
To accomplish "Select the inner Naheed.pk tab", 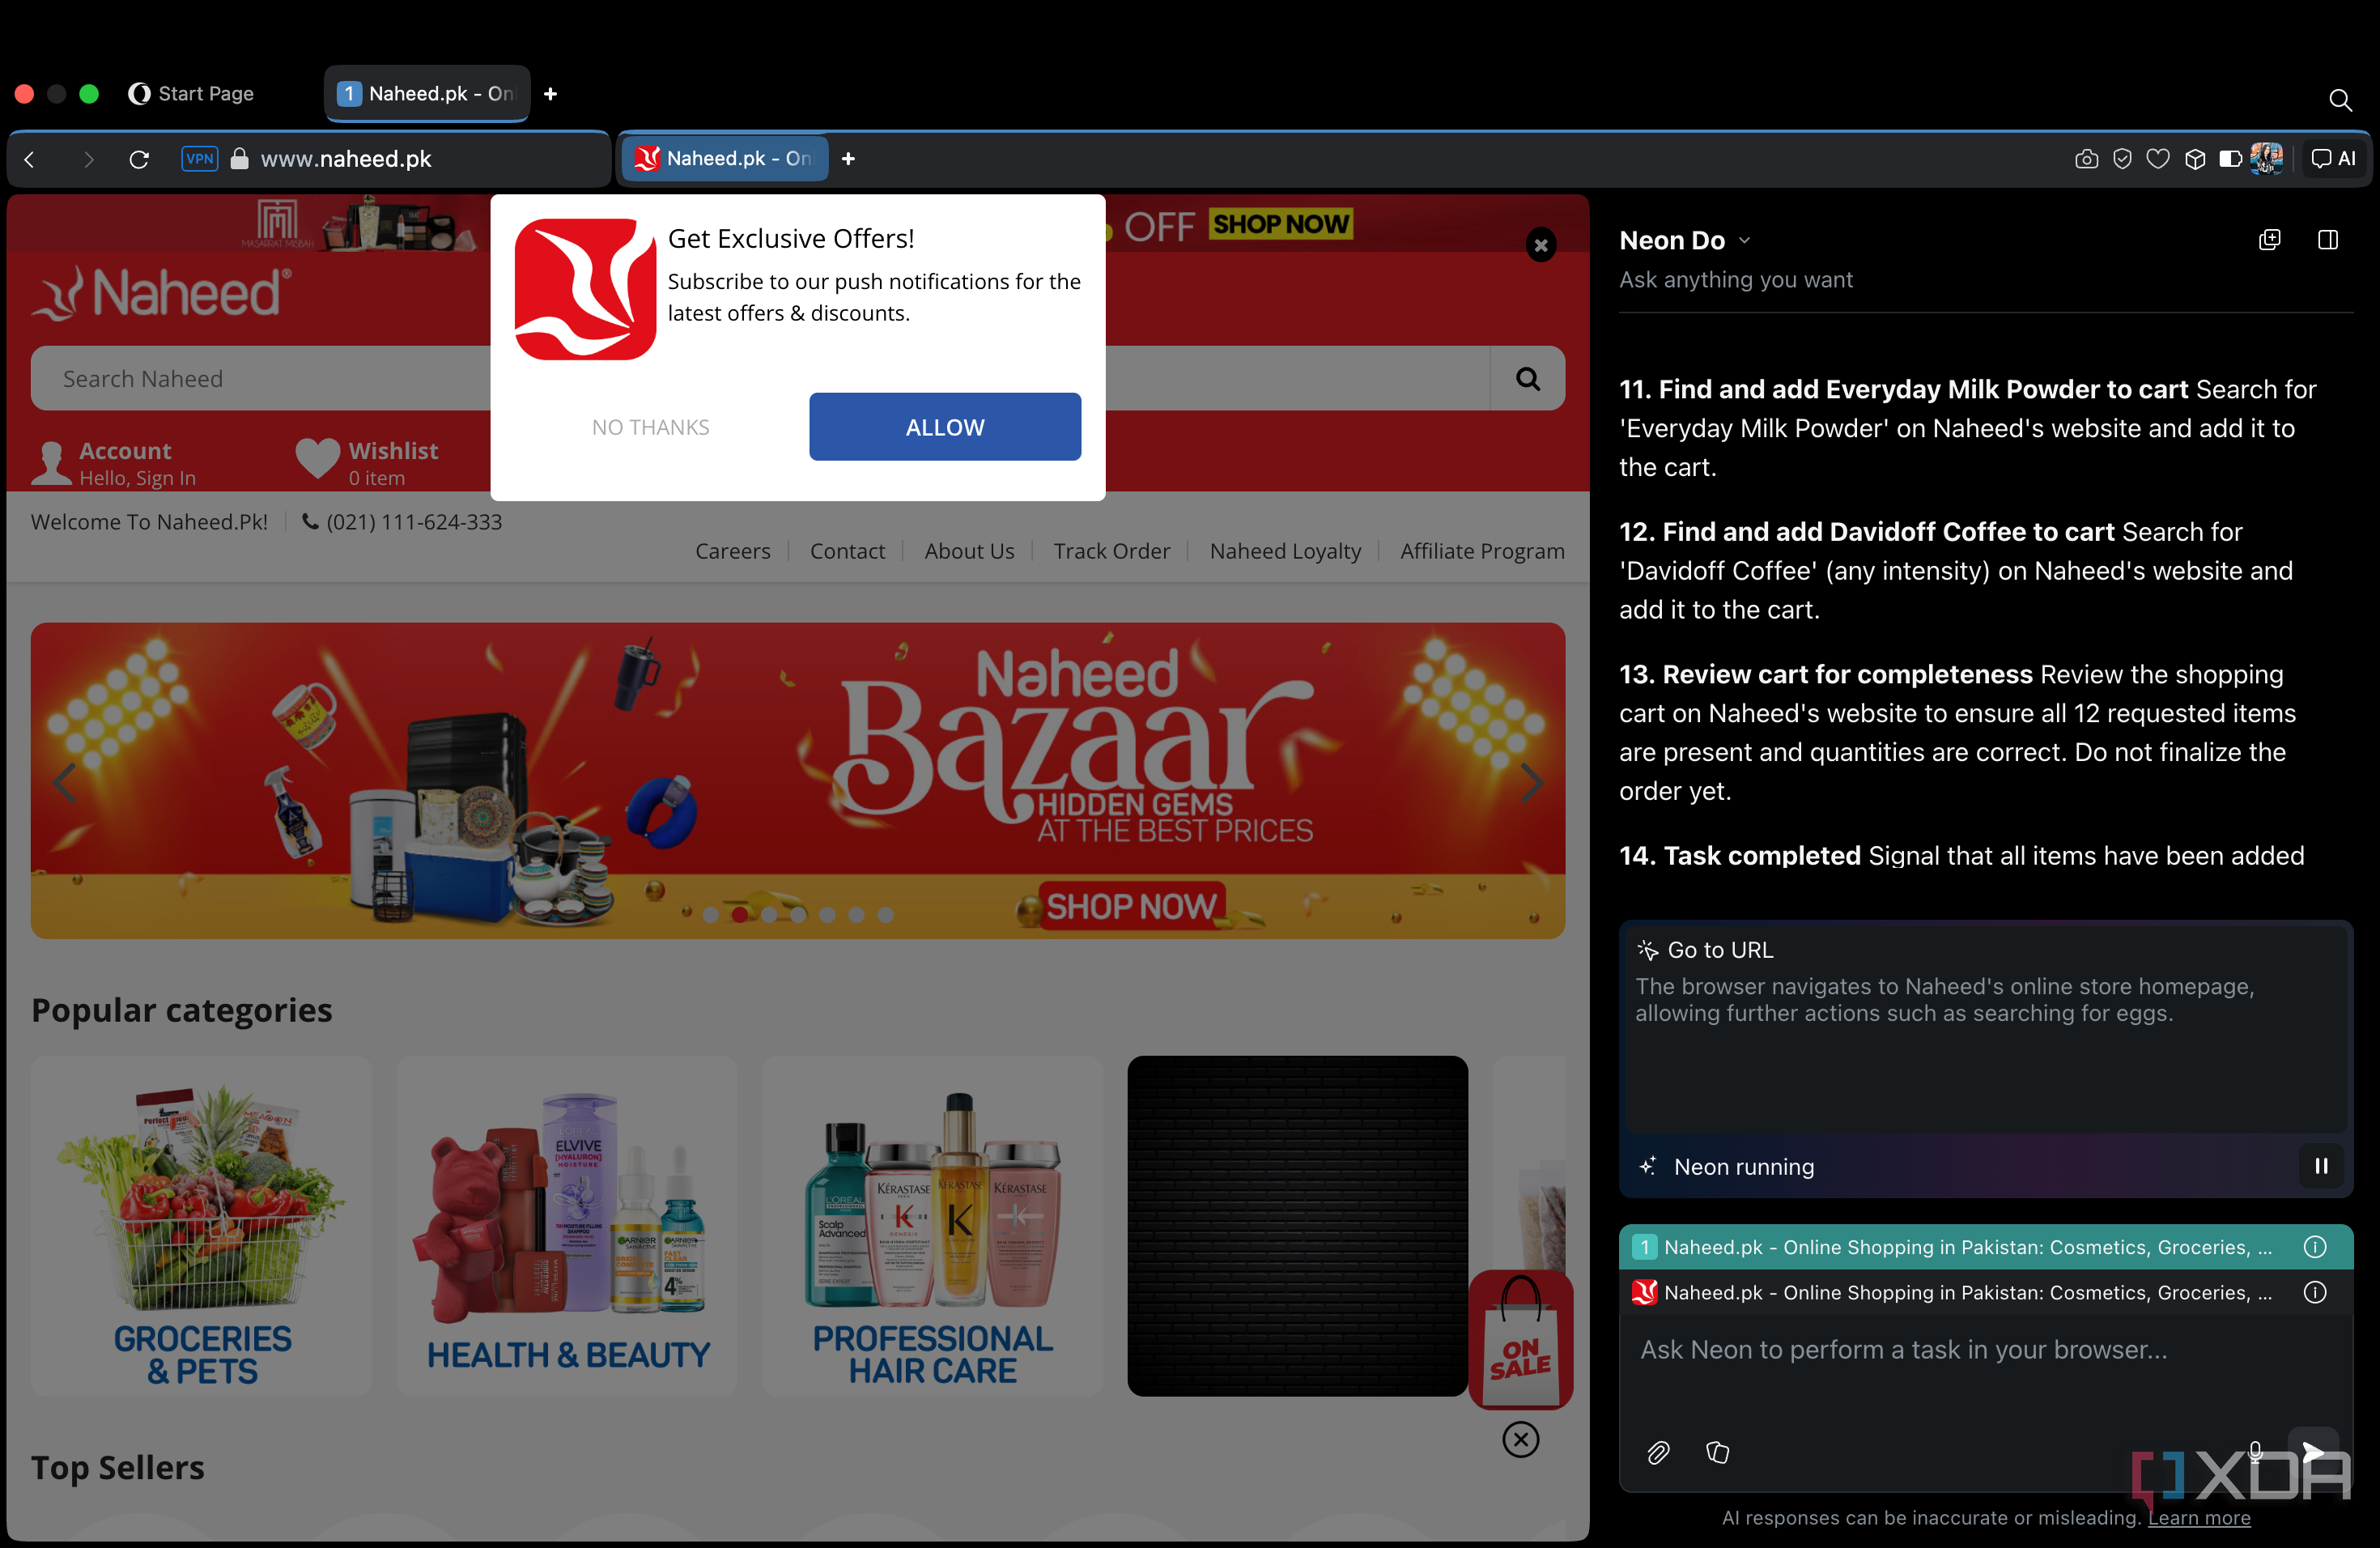I will click(x=725, y=158).
